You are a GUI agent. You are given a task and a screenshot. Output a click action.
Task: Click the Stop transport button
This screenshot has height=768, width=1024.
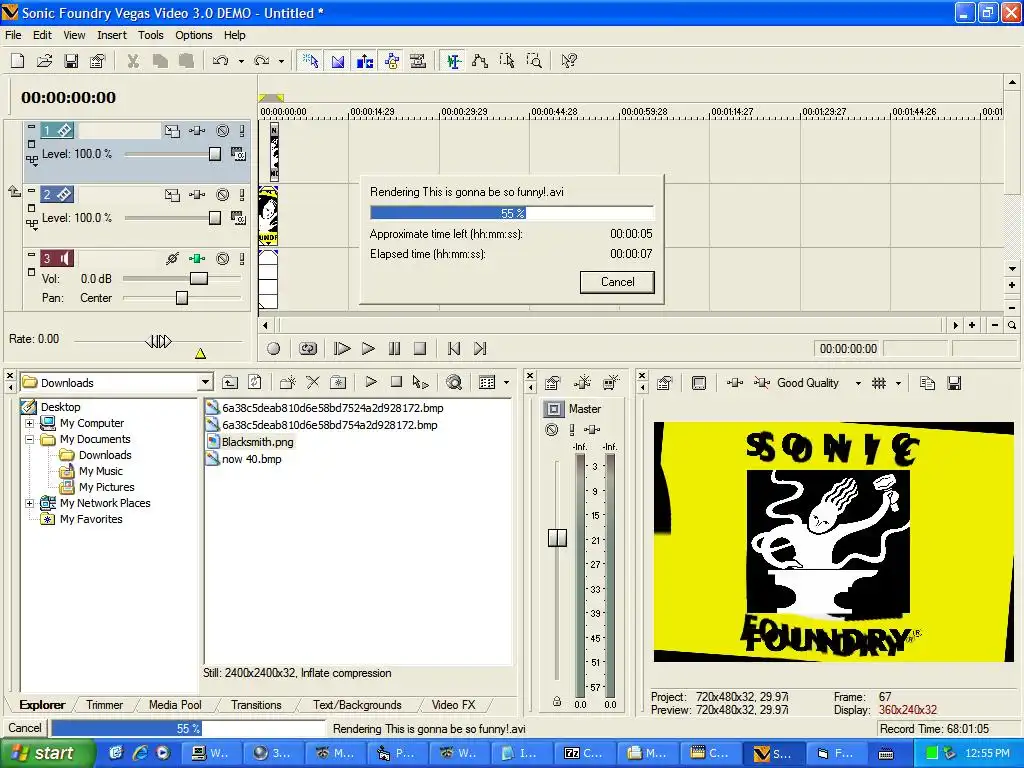(x=420, y=349)
